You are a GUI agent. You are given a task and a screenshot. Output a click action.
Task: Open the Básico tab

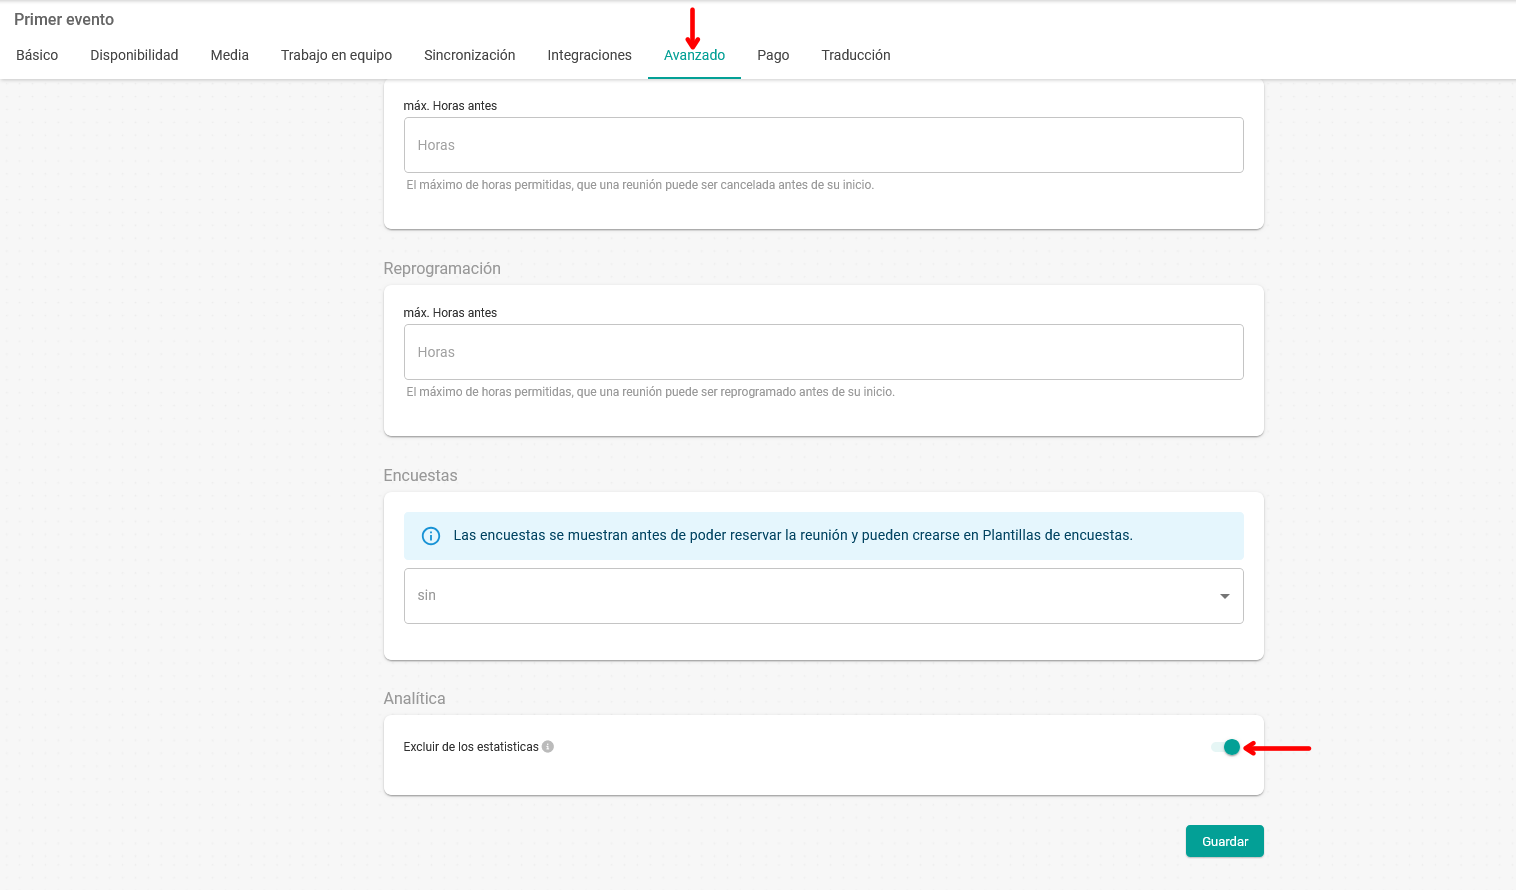pyautogui.click(x=37, y=55)
